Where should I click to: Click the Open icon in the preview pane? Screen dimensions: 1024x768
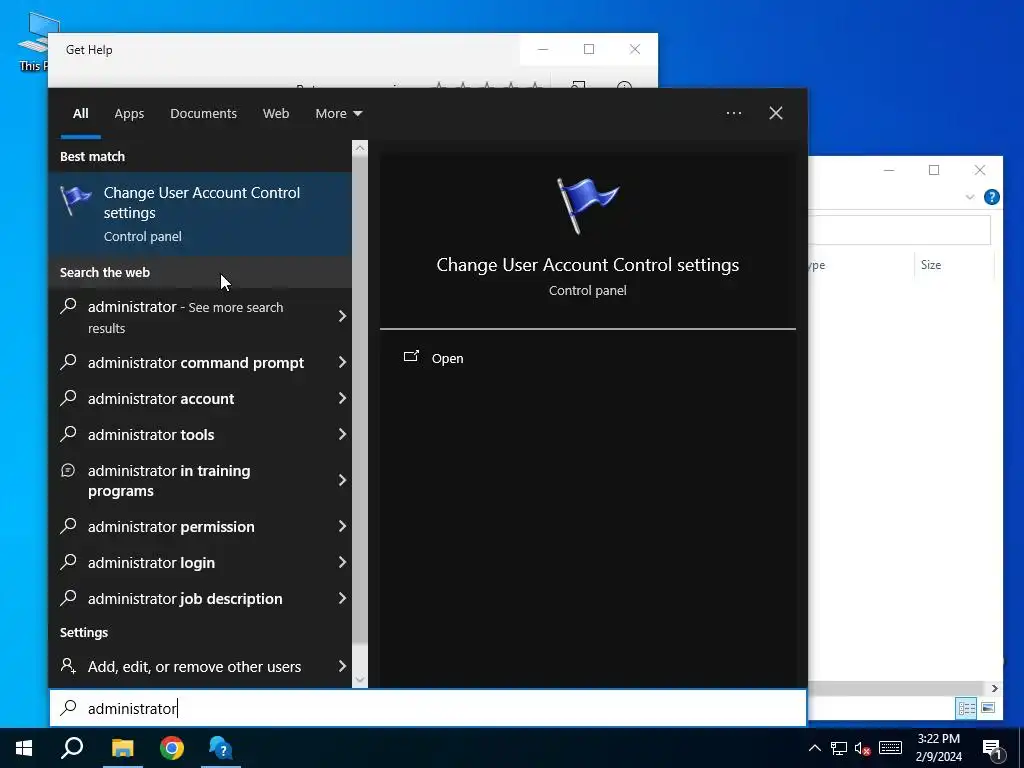(411, 357)
